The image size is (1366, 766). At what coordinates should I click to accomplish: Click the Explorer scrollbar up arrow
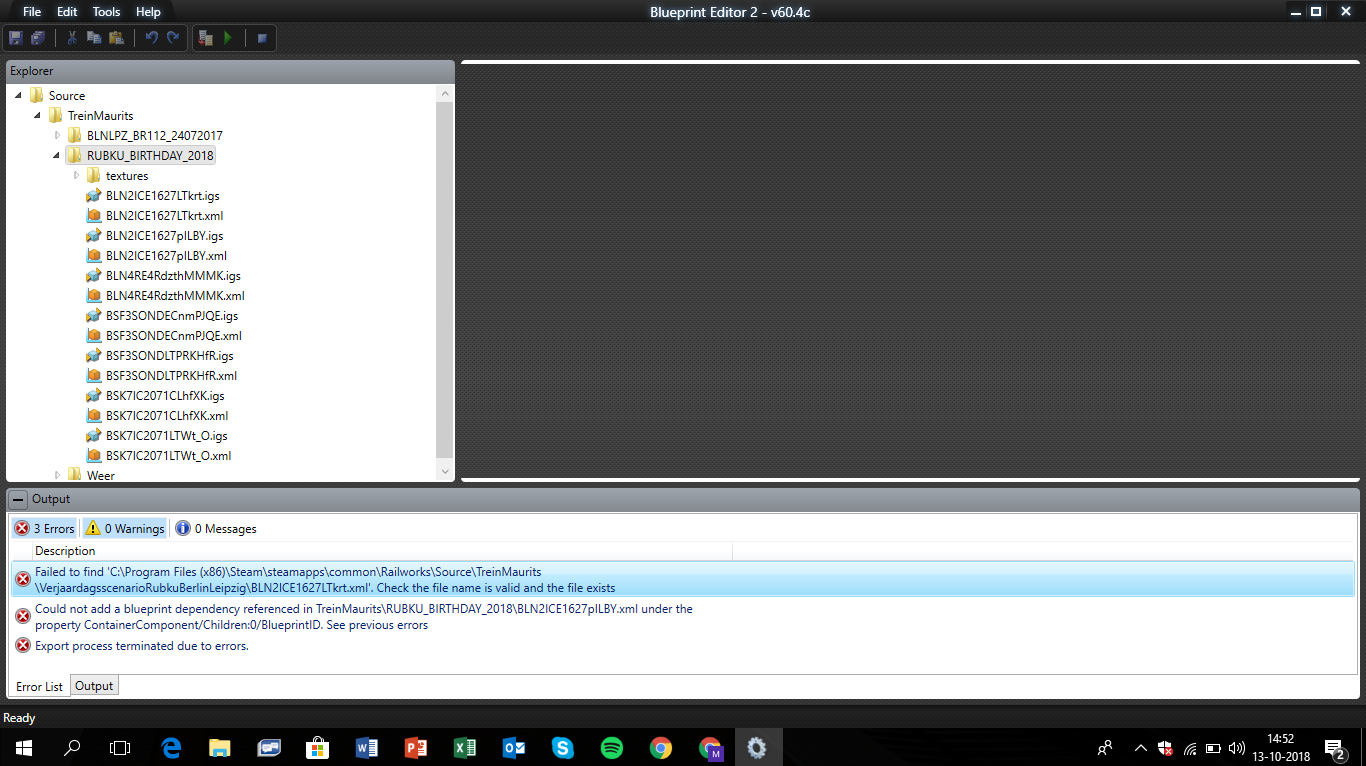pyautogui.click(x=445, y=93)
